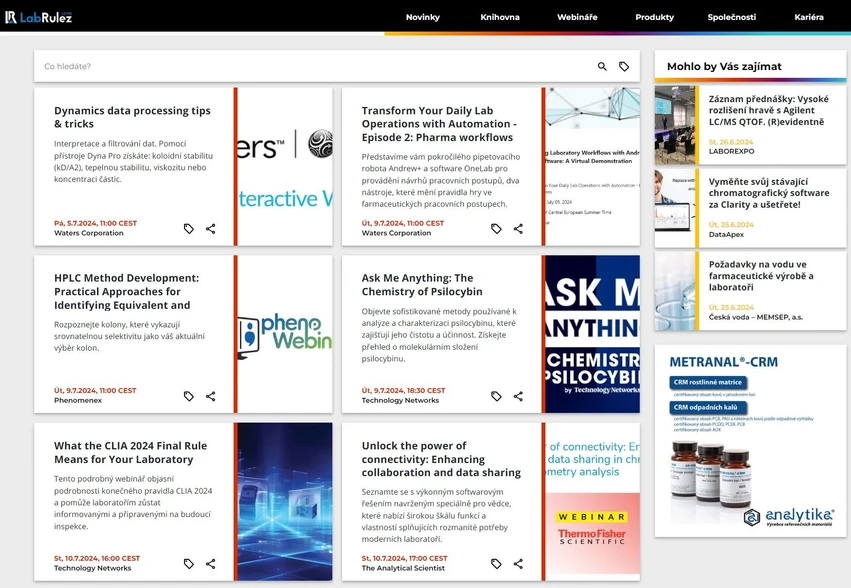Open the Knihovna menu item
The image size is (851, 588).
click(x=500, y=17)
